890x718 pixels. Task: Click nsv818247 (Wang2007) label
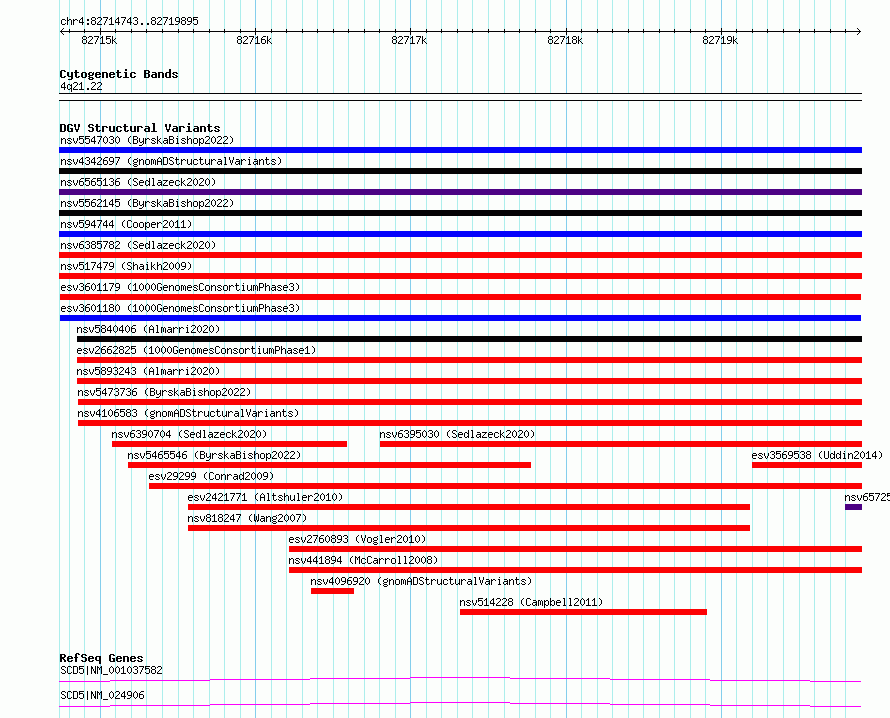247,518
